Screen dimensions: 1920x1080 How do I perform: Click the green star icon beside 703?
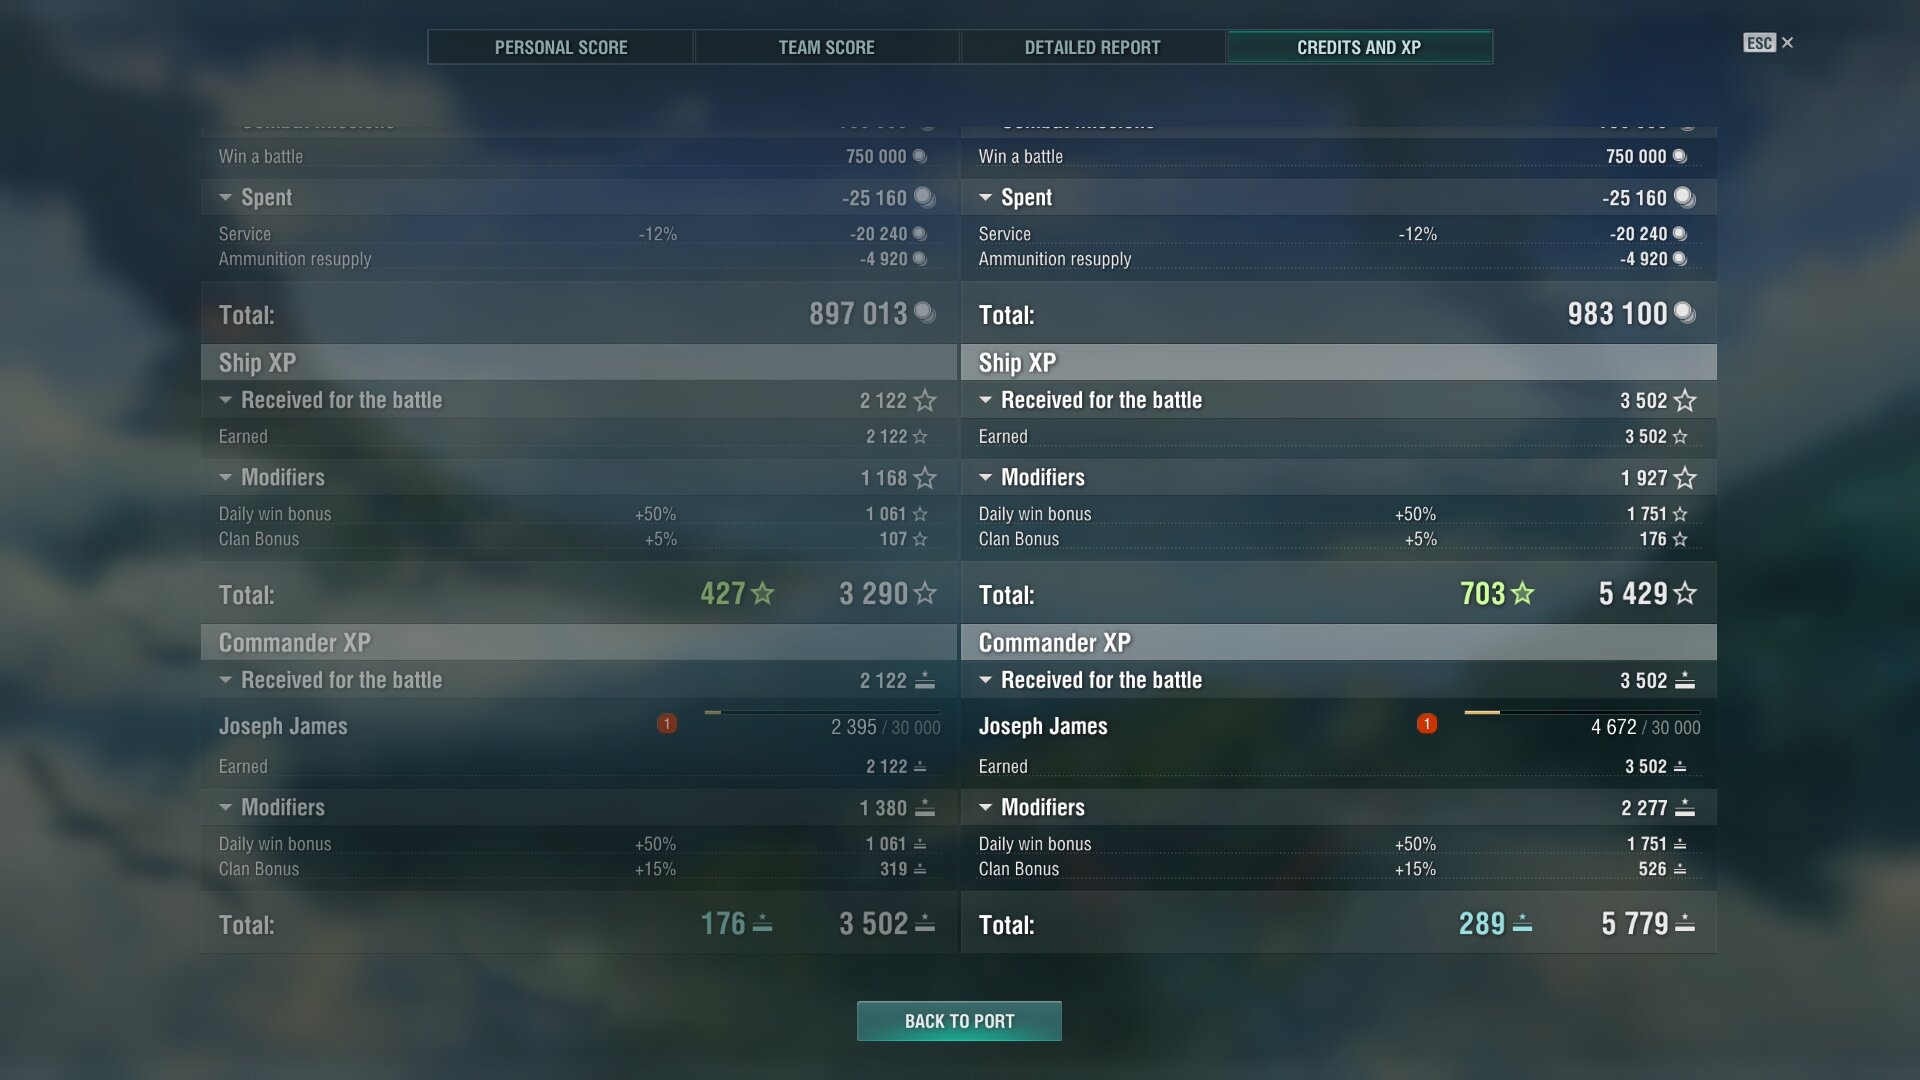pos(1522,593)
